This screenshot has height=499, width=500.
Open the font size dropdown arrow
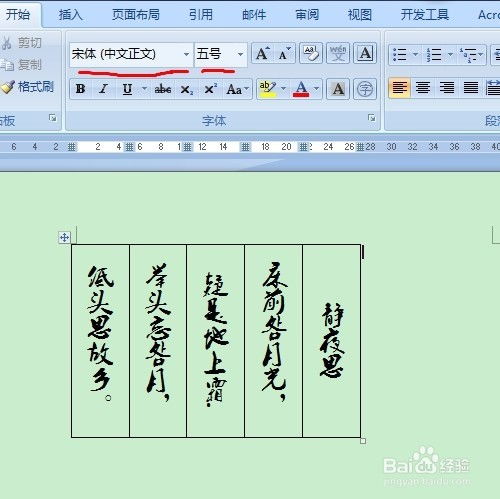(240, 54)
